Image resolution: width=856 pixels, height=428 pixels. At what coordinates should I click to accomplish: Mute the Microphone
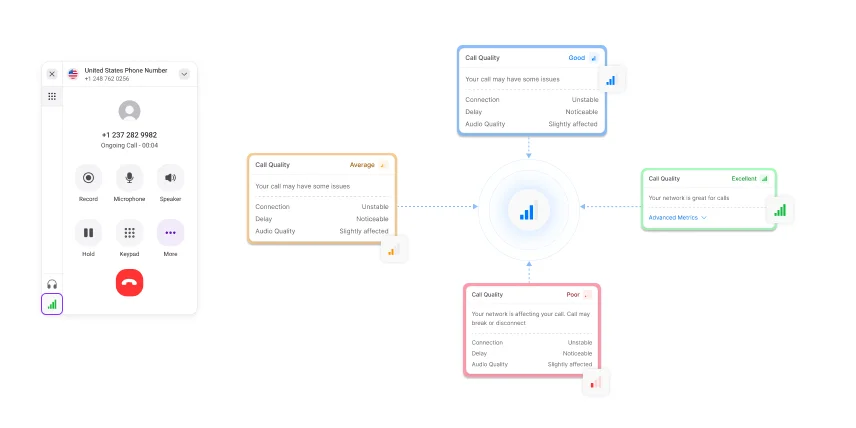click(129, 177)
